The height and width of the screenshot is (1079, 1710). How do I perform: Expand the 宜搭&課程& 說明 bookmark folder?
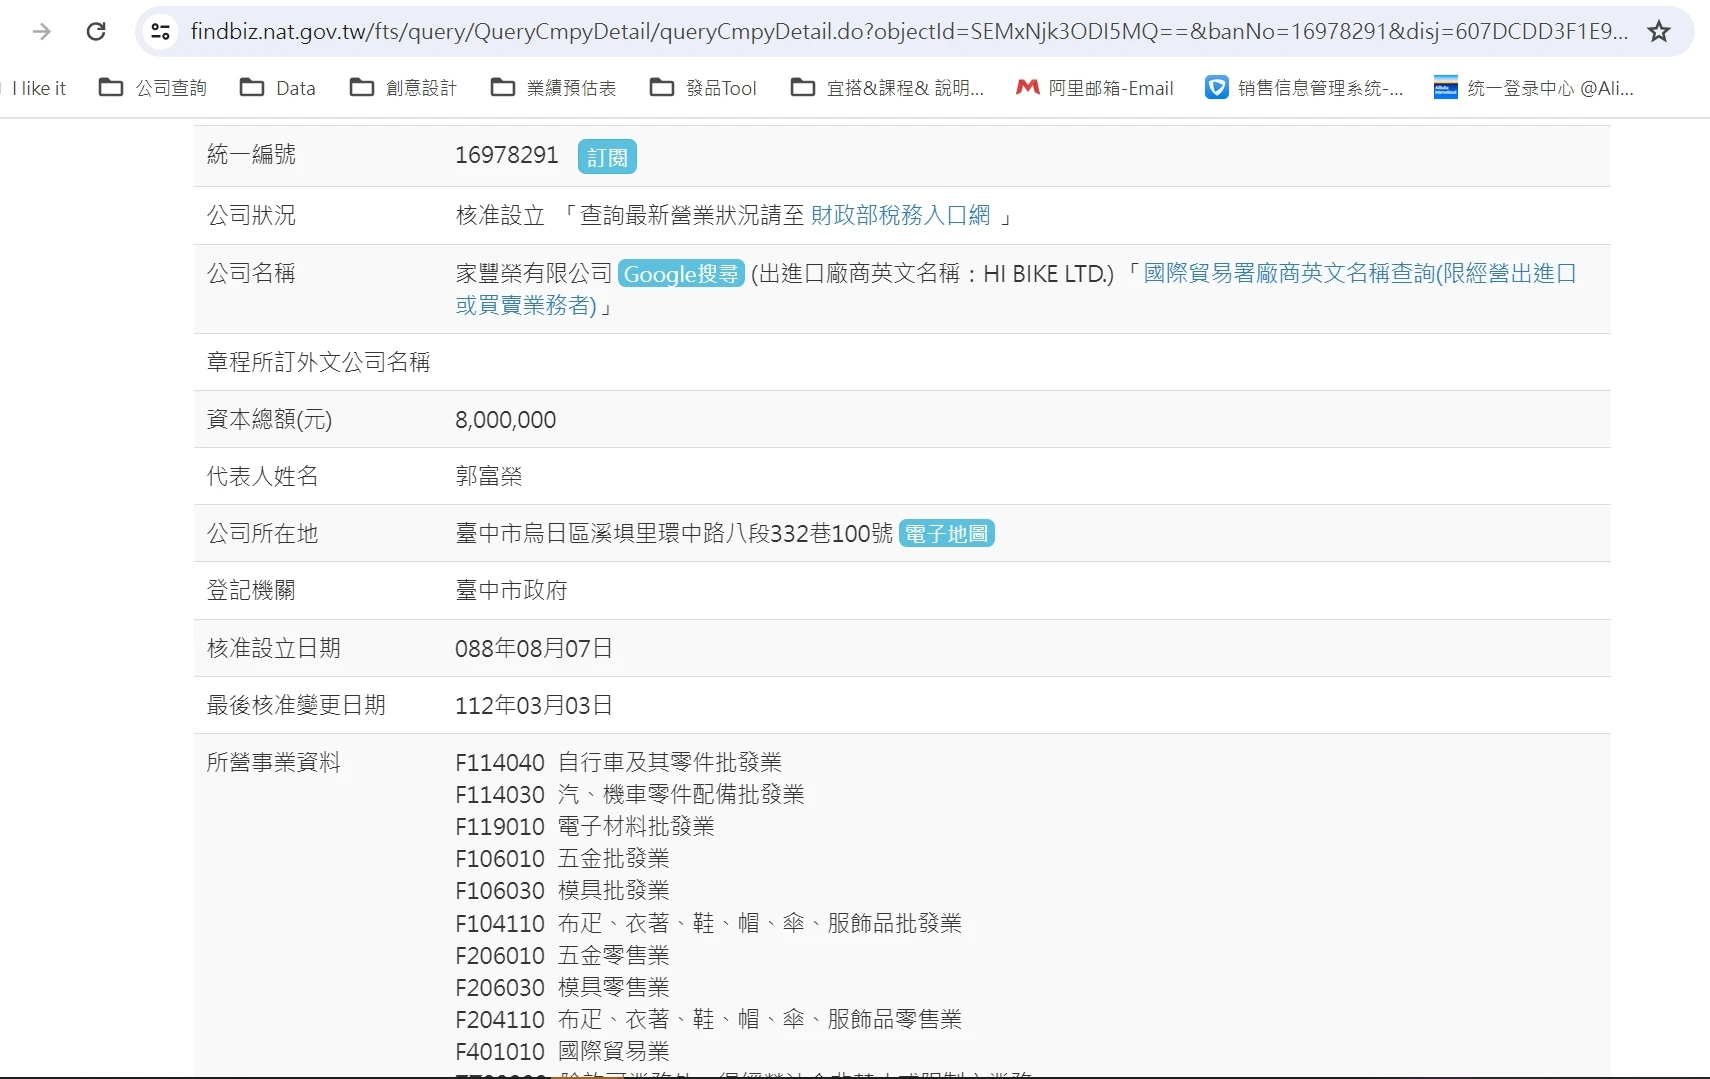pos(887,88)
